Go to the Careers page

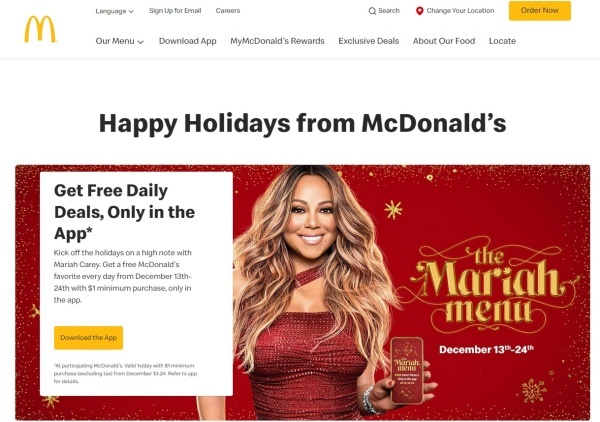[x=228, y=11]
